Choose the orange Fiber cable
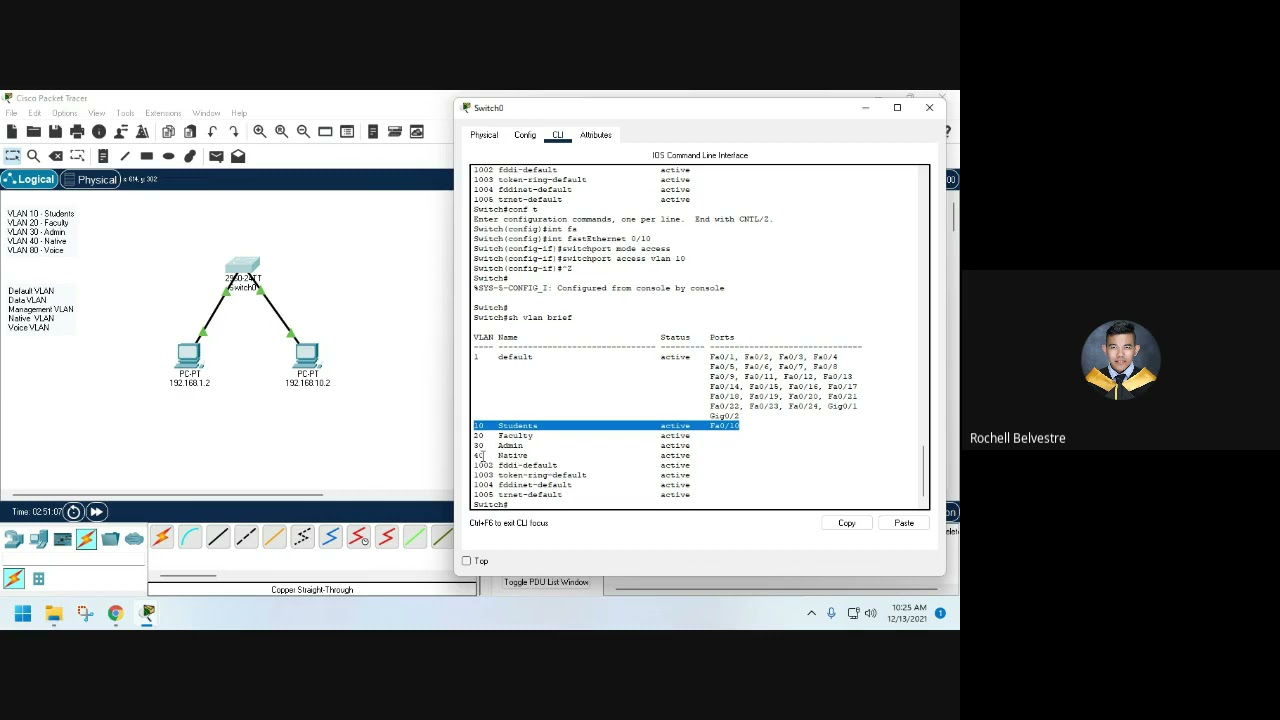Viewport: 1280px width, 720px height. click(x=274, y=538)
